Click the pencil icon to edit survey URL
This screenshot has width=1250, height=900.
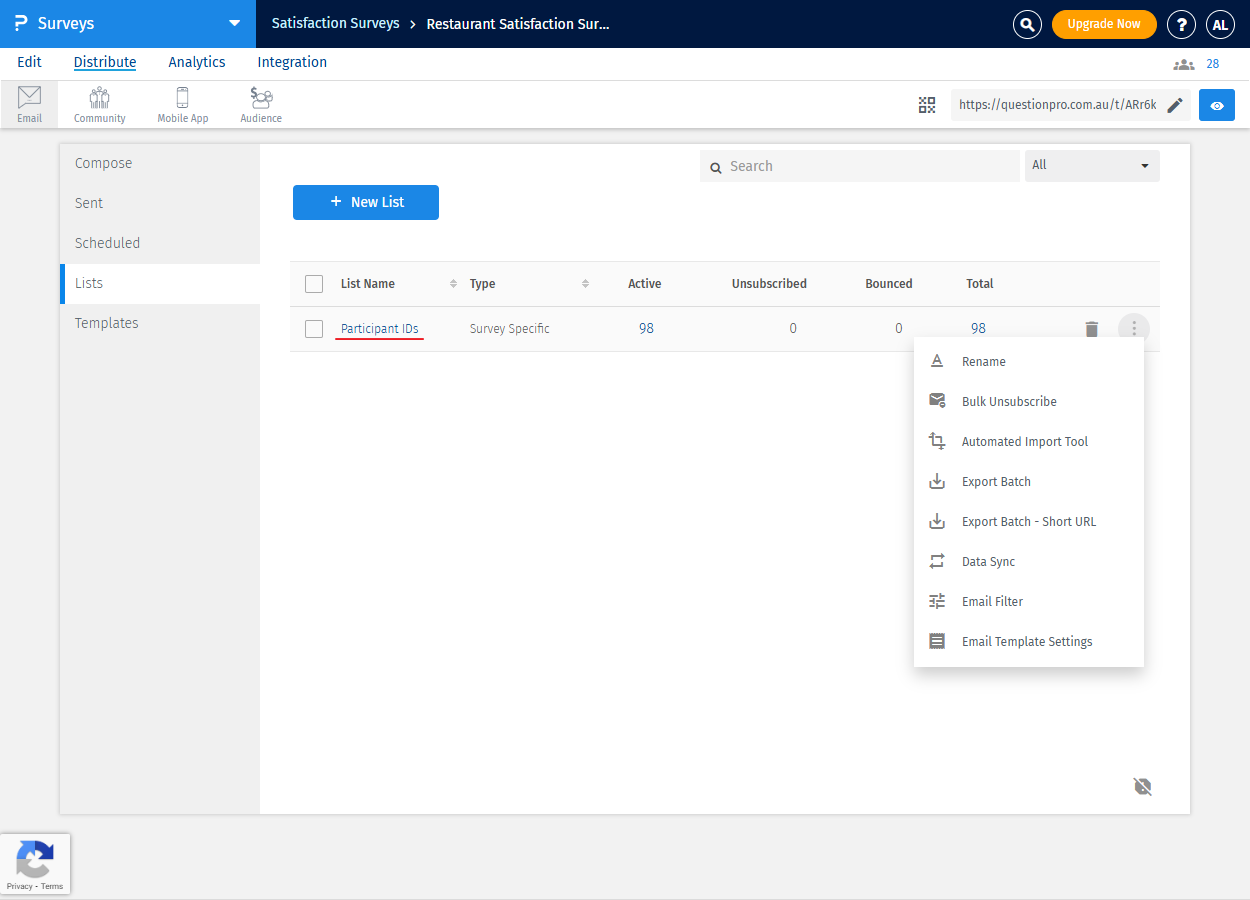(1175, 105)
